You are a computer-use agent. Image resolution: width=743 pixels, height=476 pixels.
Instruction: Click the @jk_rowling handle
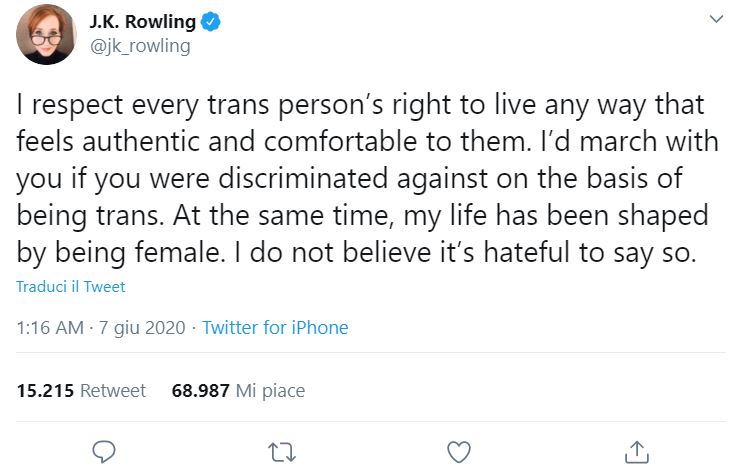(140, 46)
